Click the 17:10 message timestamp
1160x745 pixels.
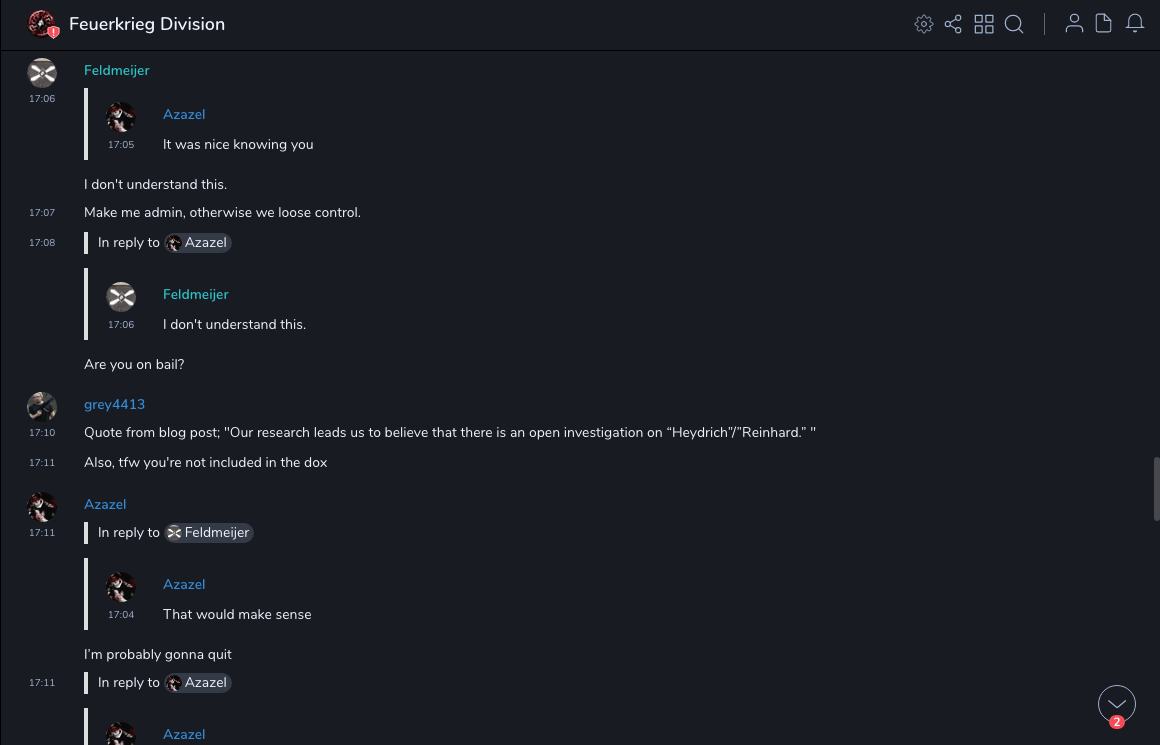point(42,433)
